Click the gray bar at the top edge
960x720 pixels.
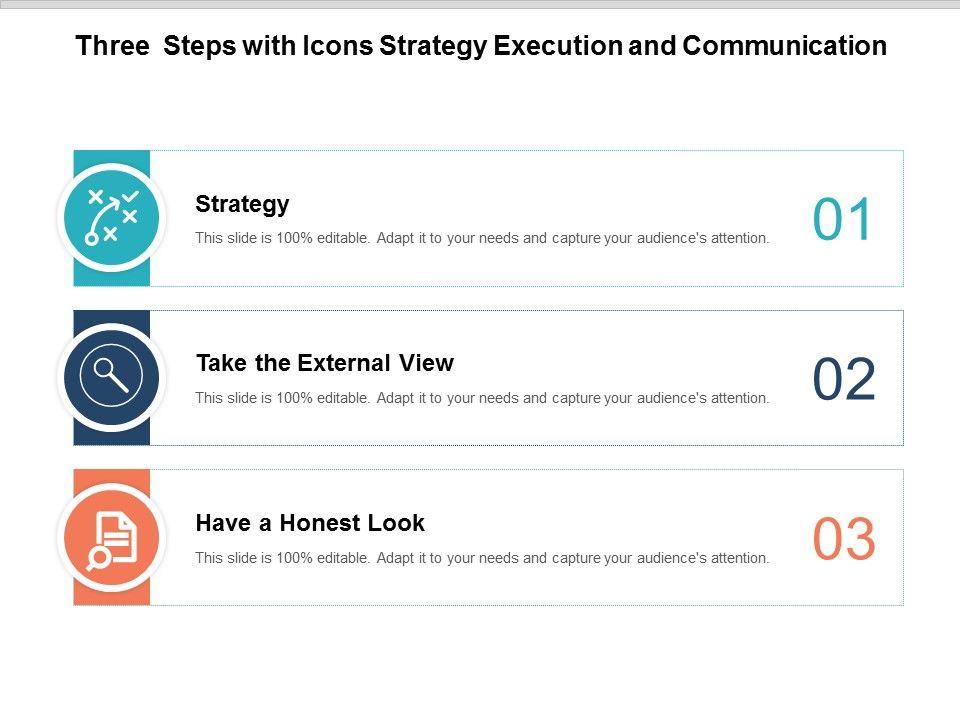[480, 4]
